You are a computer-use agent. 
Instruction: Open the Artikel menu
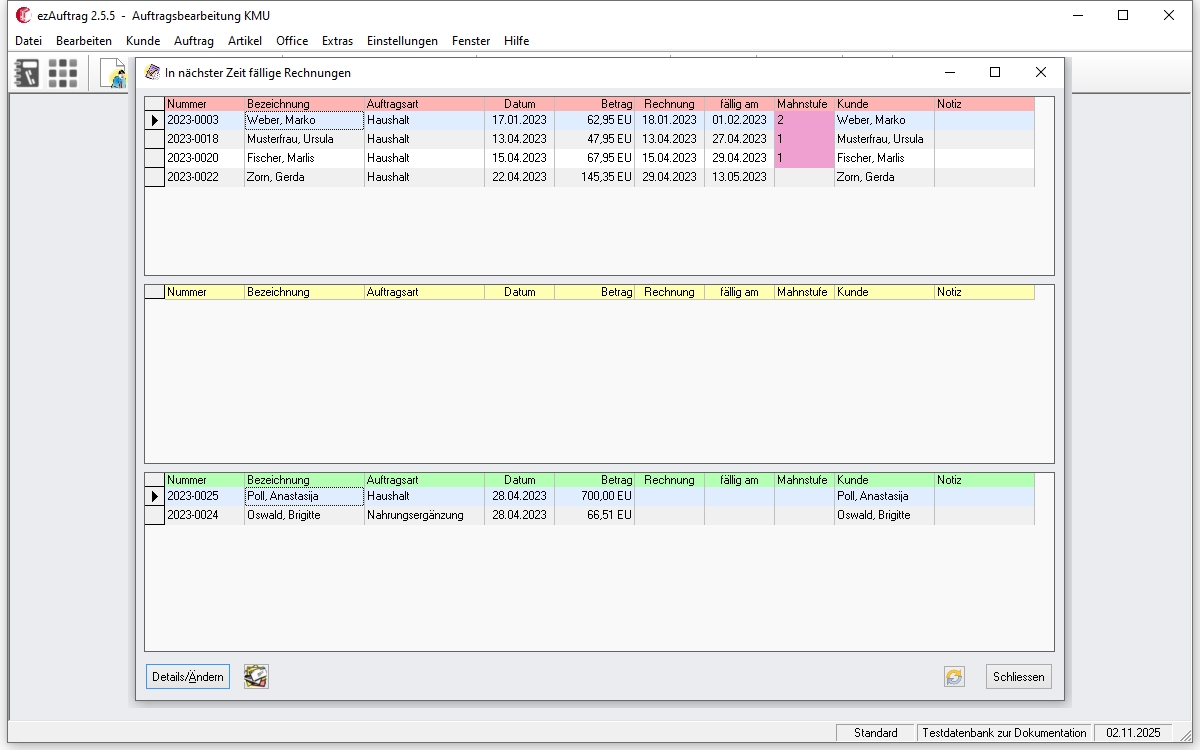click(x=245, y=41)
